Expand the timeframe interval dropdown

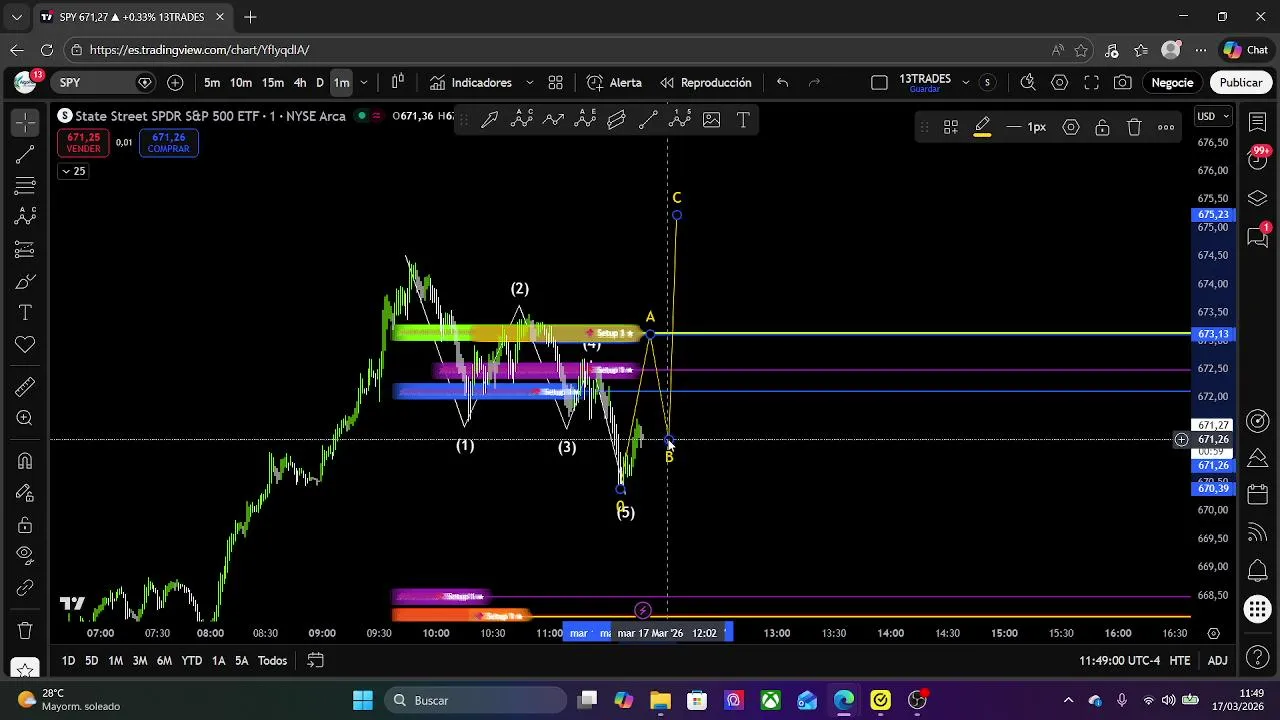[x=364, y=83]
